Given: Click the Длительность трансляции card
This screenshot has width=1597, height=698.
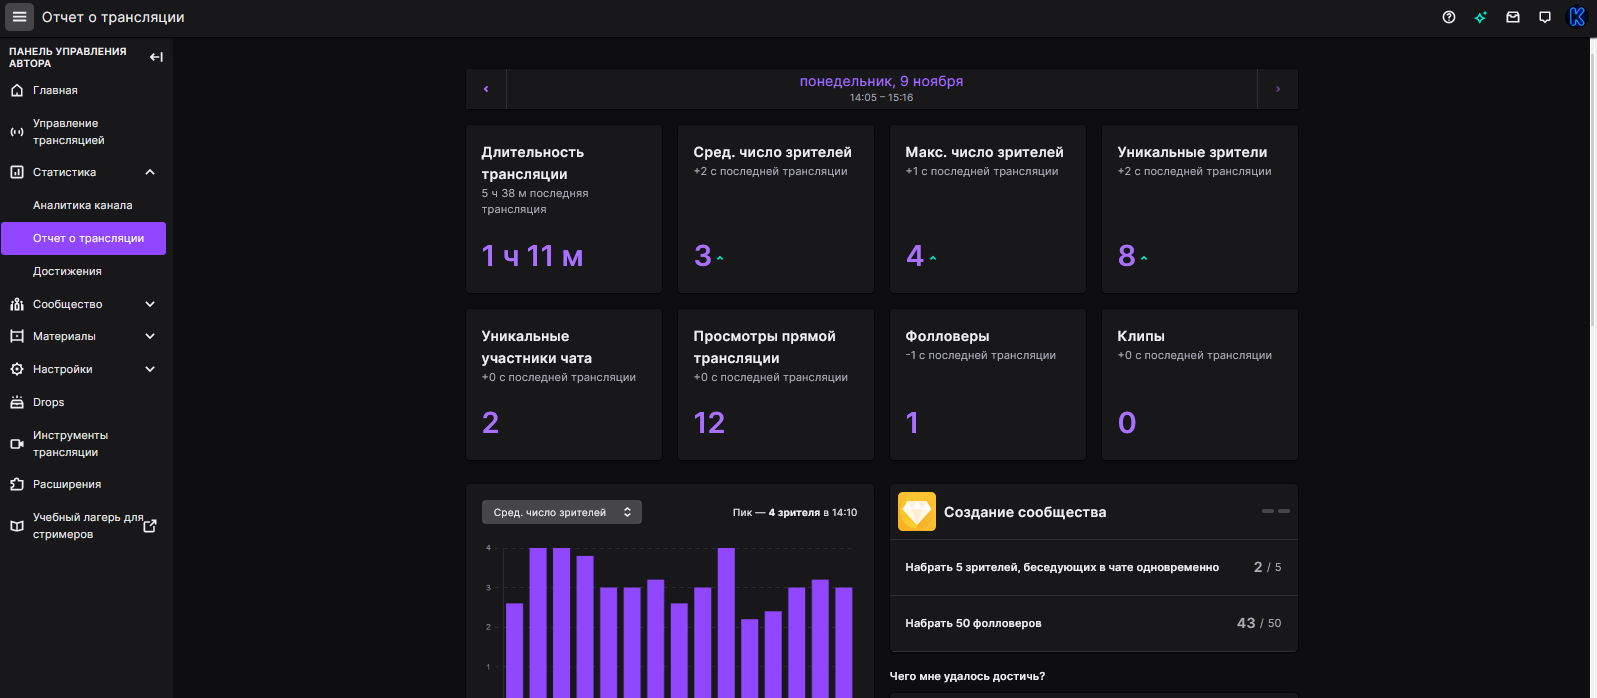Looking at the screenshot, I should 564,209.
